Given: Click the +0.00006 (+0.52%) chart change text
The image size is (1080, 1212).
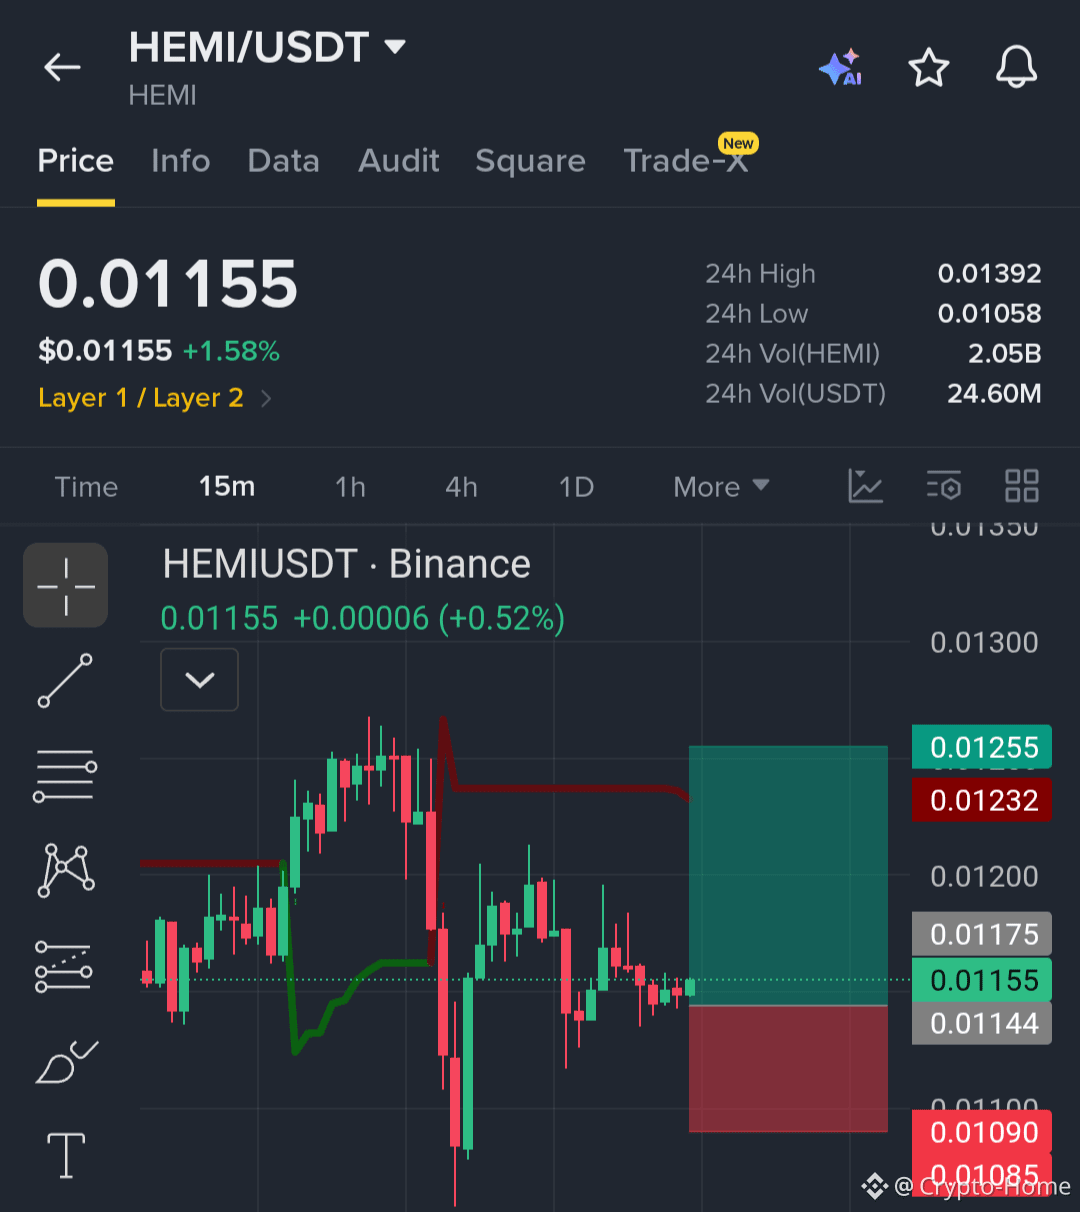Looking at the screenshot, I should (429, 619).
